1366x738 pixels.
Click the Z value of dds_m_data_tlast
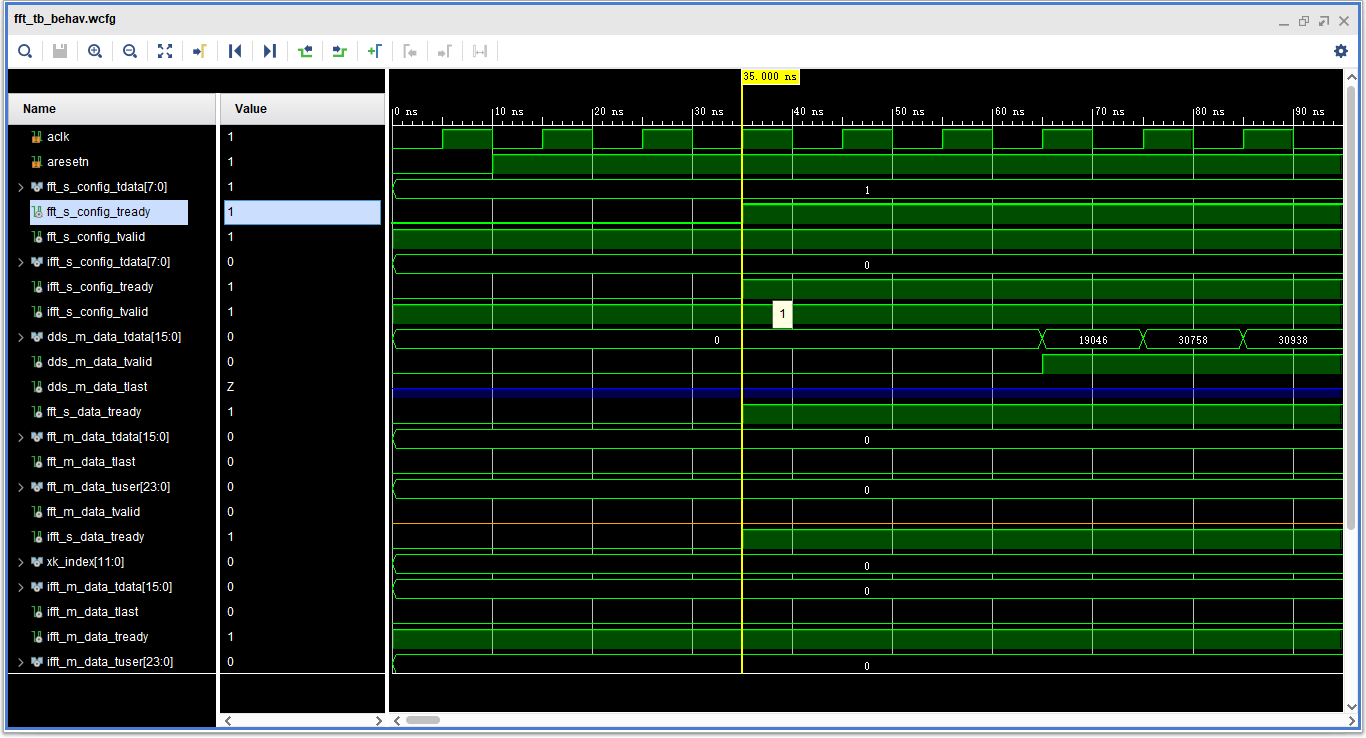[x=230, y=387]
